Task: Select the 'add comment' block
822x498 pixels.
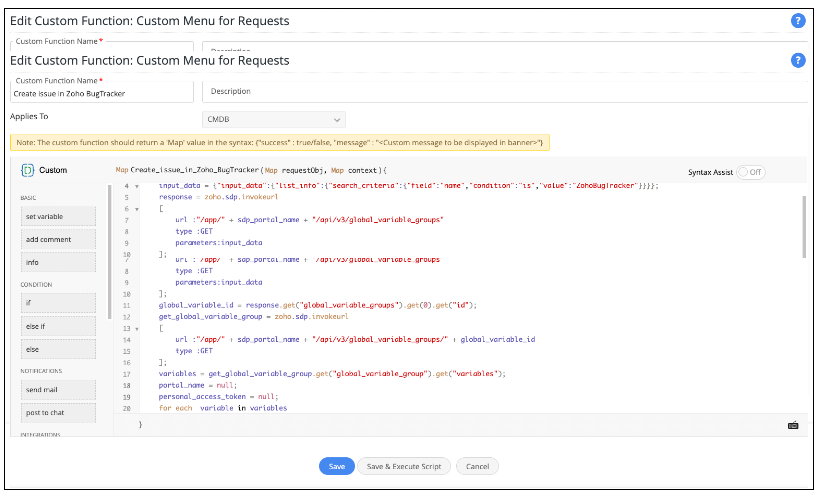Action: 58,240
